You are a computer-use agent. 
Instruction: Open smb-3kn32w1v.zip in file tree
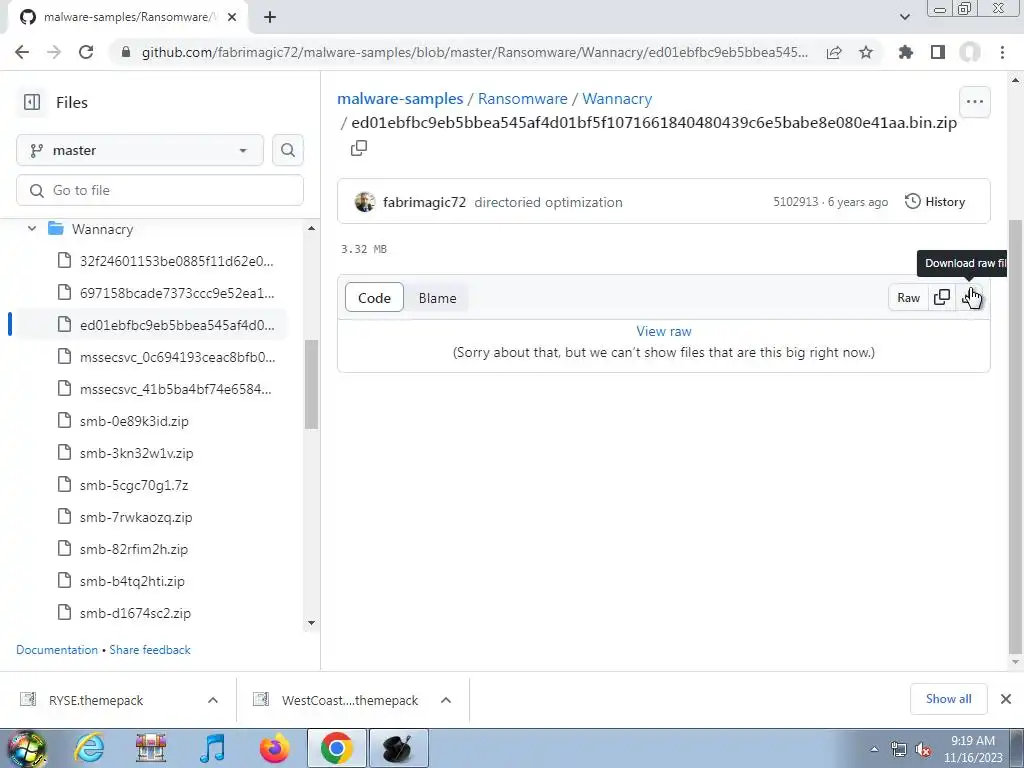pos(136,453)
